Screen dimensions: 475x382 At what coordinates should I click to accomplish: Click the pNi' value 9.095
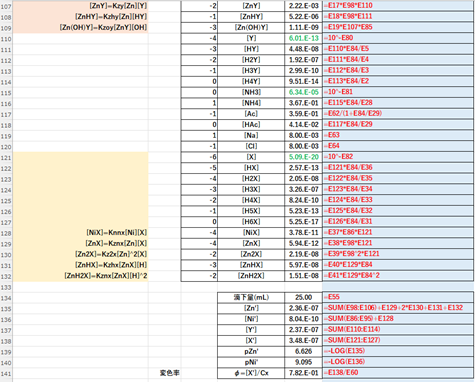tap(303, 362)
